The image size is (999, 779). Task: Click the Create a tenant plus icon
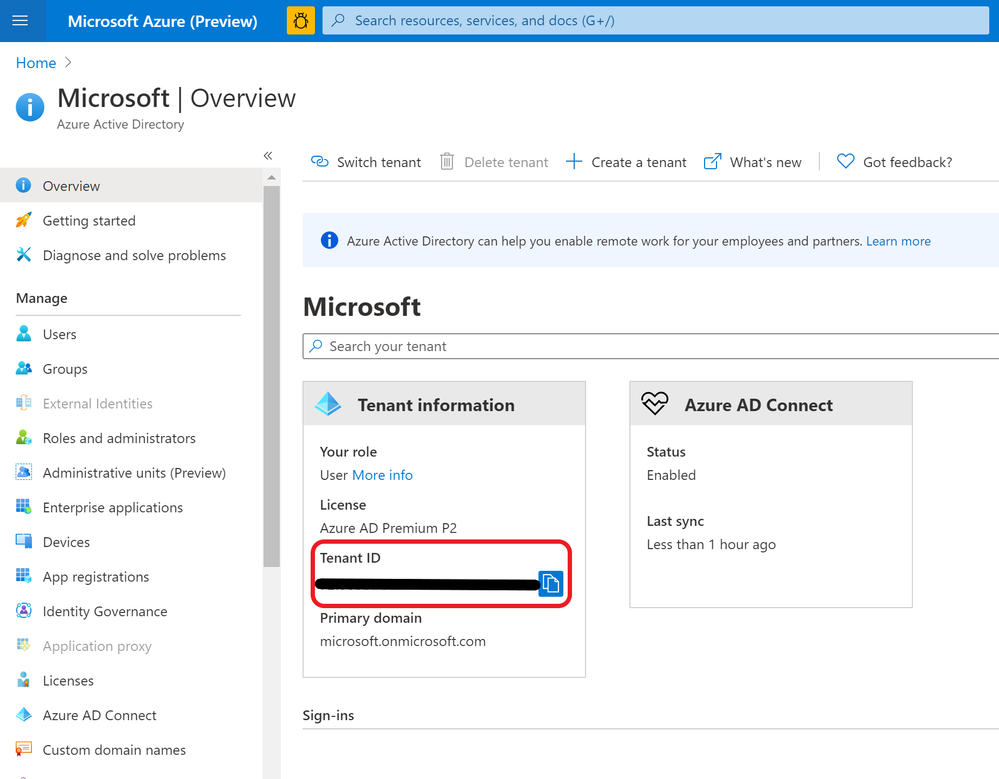click(574, 162)
